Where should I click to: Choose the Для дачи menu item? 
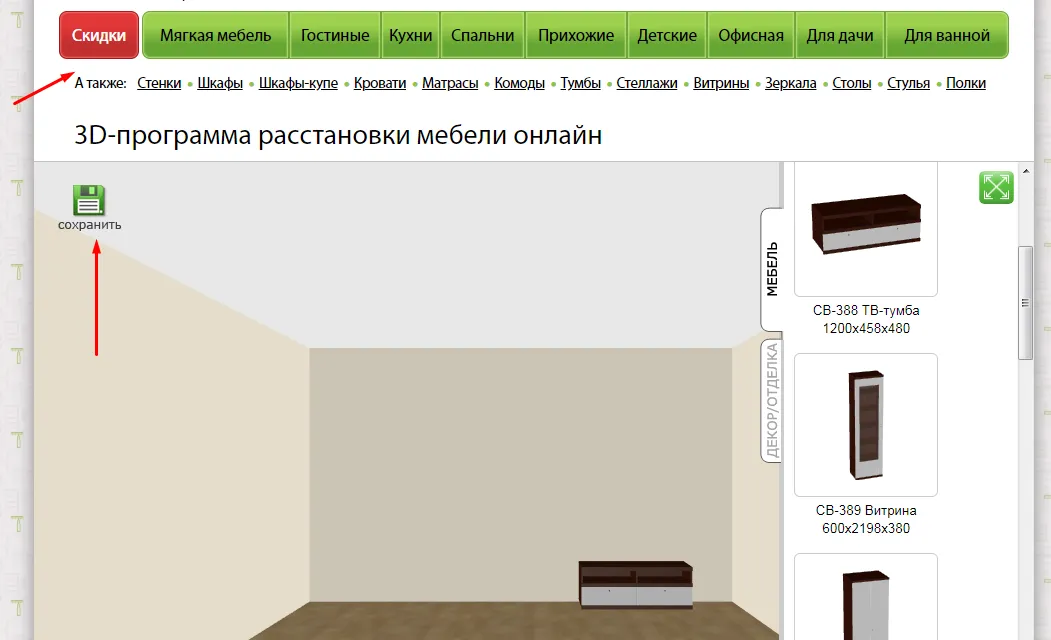pos(840,35)
